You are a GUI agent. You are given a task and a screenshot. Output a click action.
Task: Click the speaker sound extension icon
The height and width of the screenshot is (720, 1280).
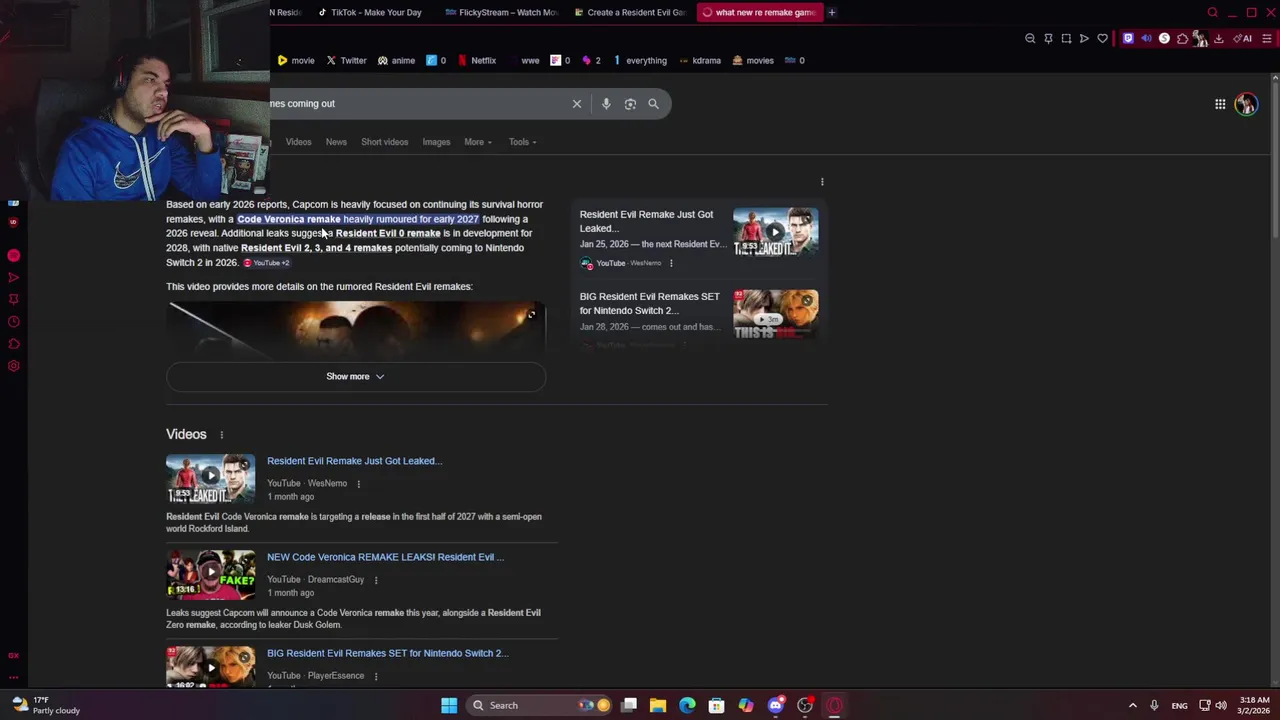point(1146,39)
